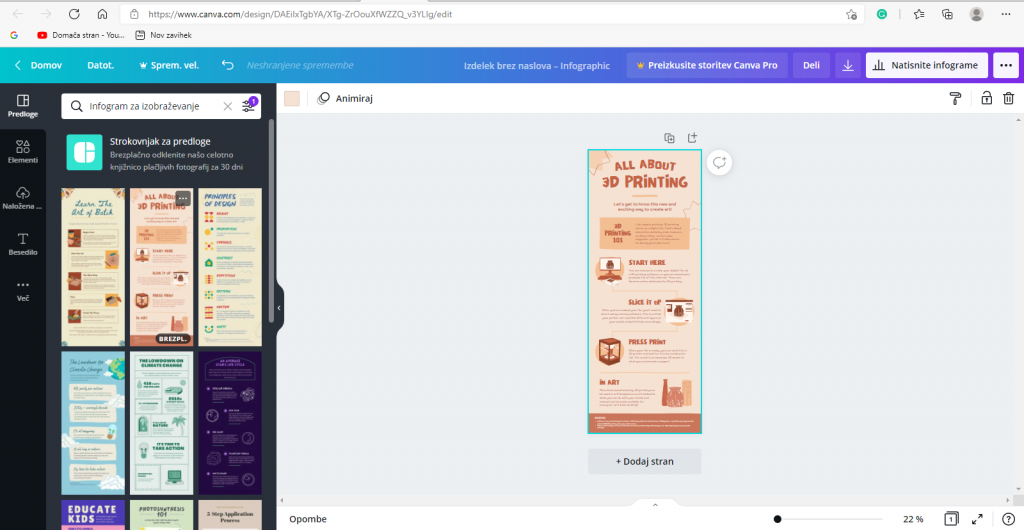The image size is (1024, 530).
Task: Add page to browser favorites star
Action: point(851,14)
